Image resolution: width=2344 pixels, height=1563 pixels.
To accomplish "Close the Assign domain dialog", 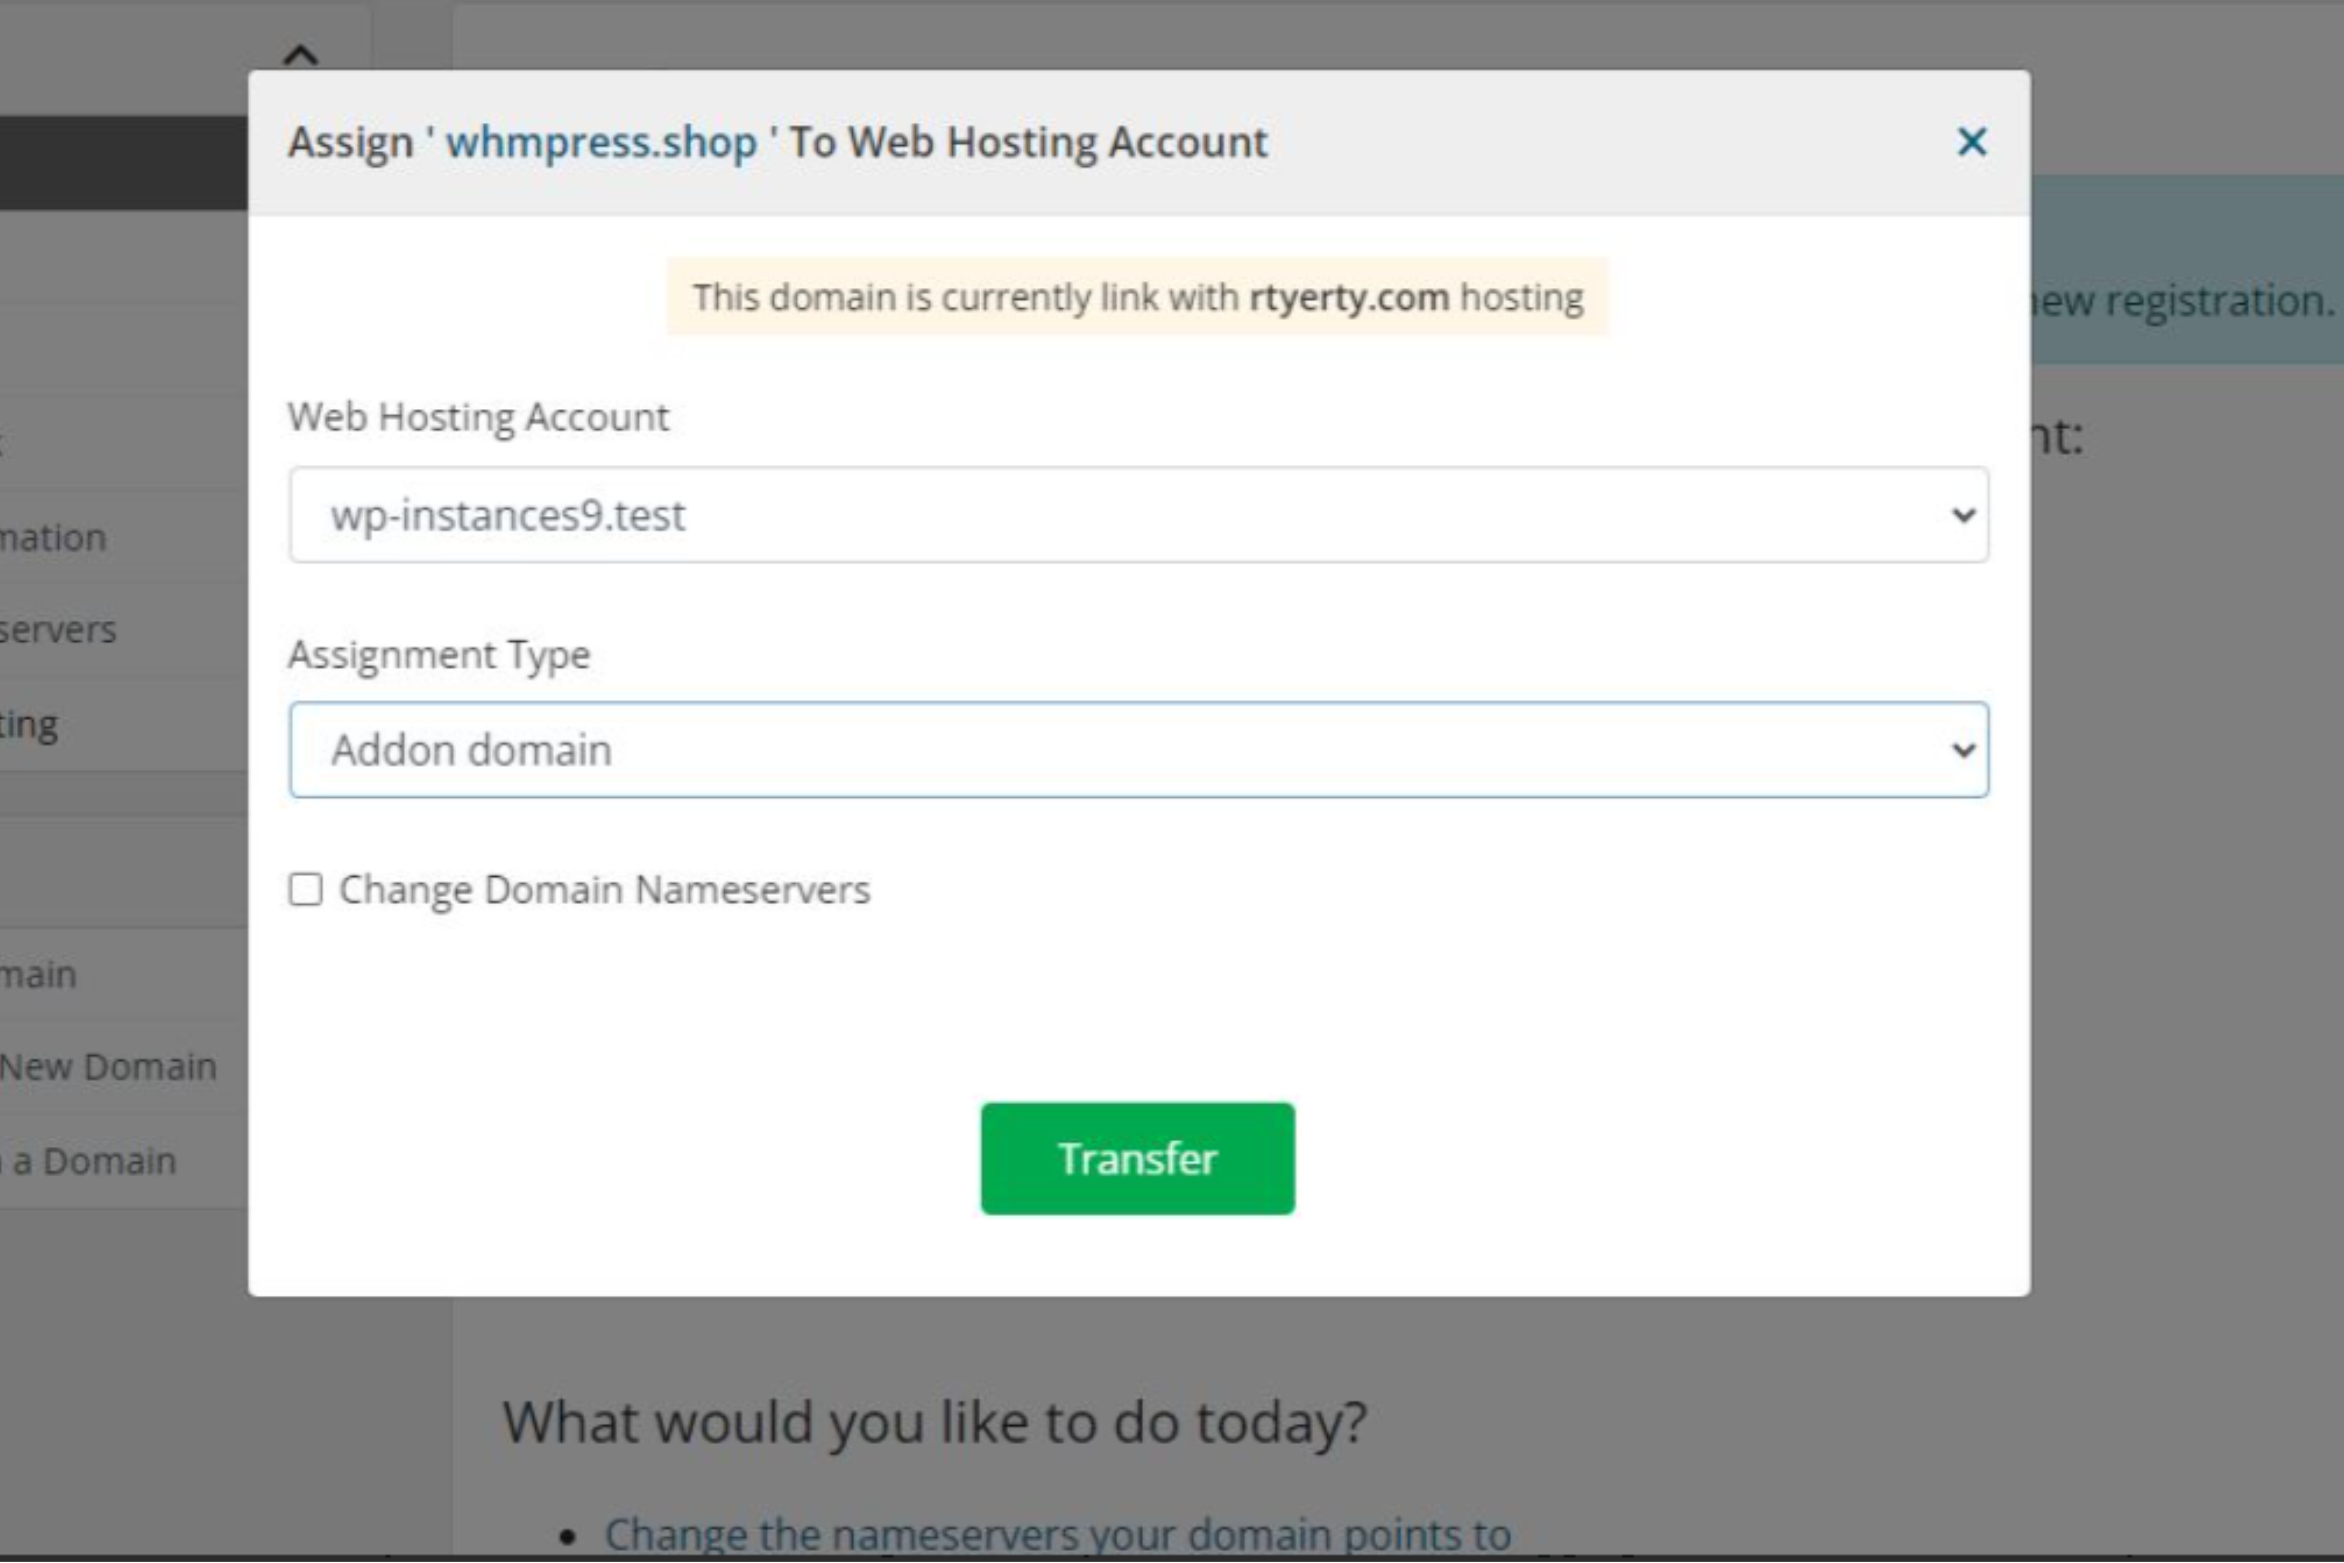I will [x=1971, y=142].
